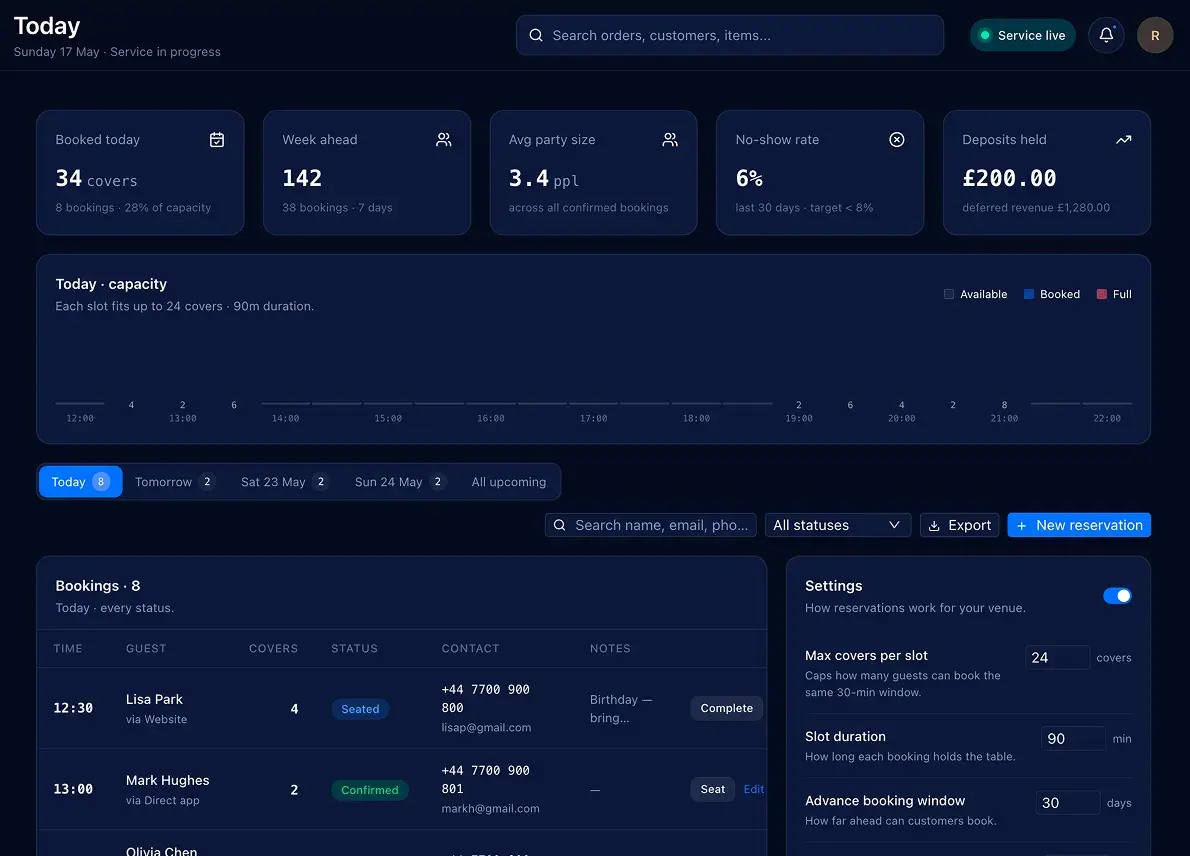Click the Confirmed status badge for Mark Hughes

click(x=370, y=790)
